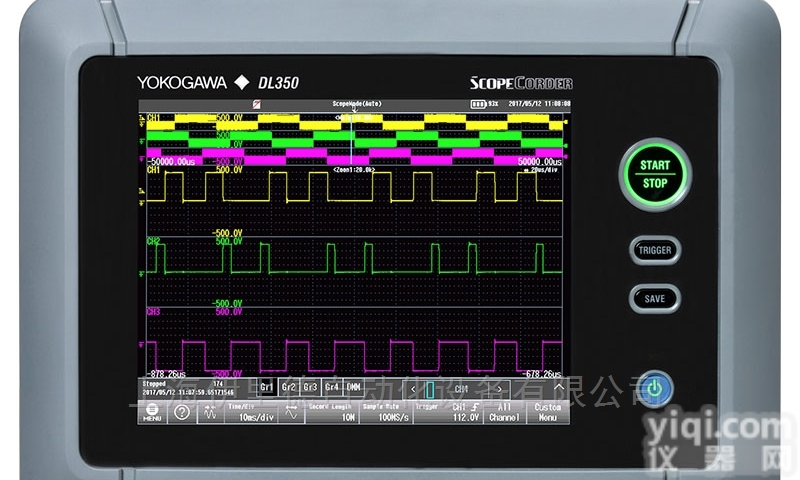Tap the -50000.00us time label
The width and height of the screenshot is (800, 480).
pyautogui.click(x=171, y=162)
